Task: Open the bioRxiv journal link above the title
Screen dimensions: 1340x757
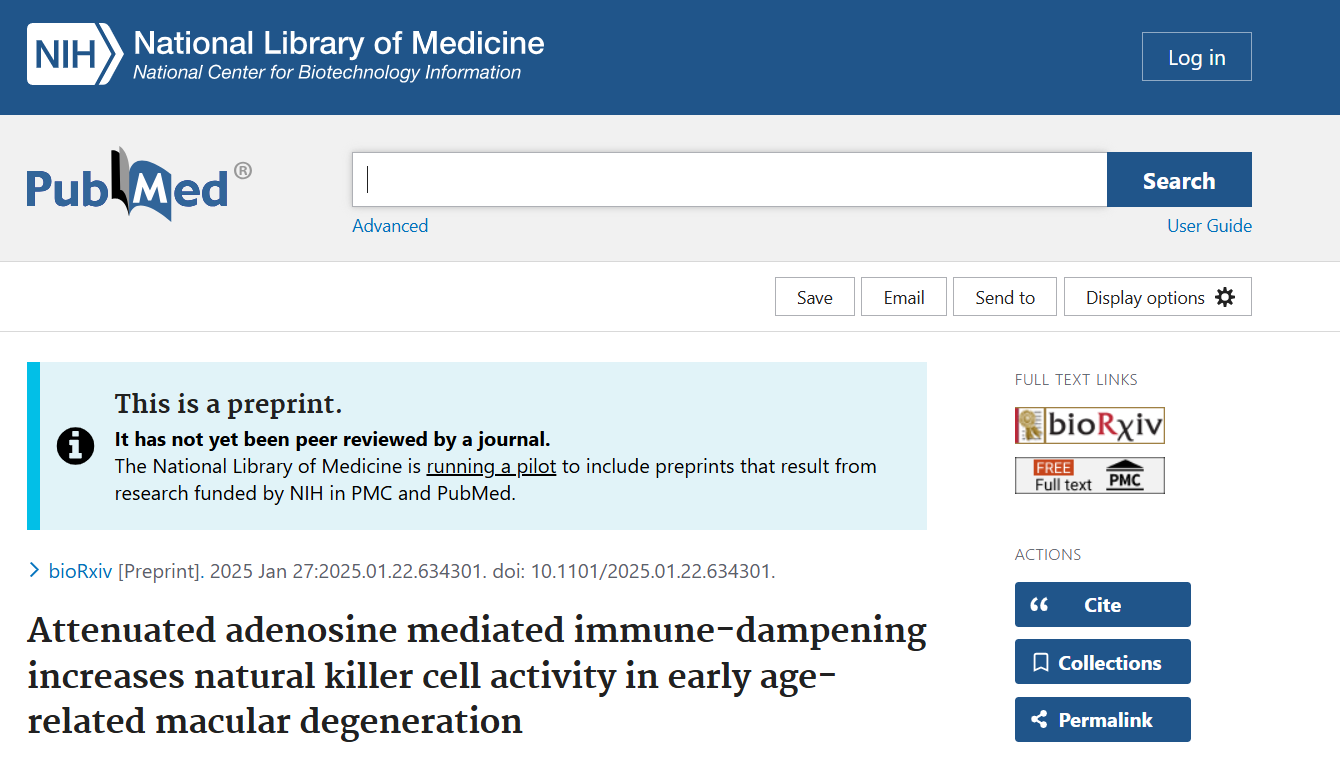Action: (78, 570)
